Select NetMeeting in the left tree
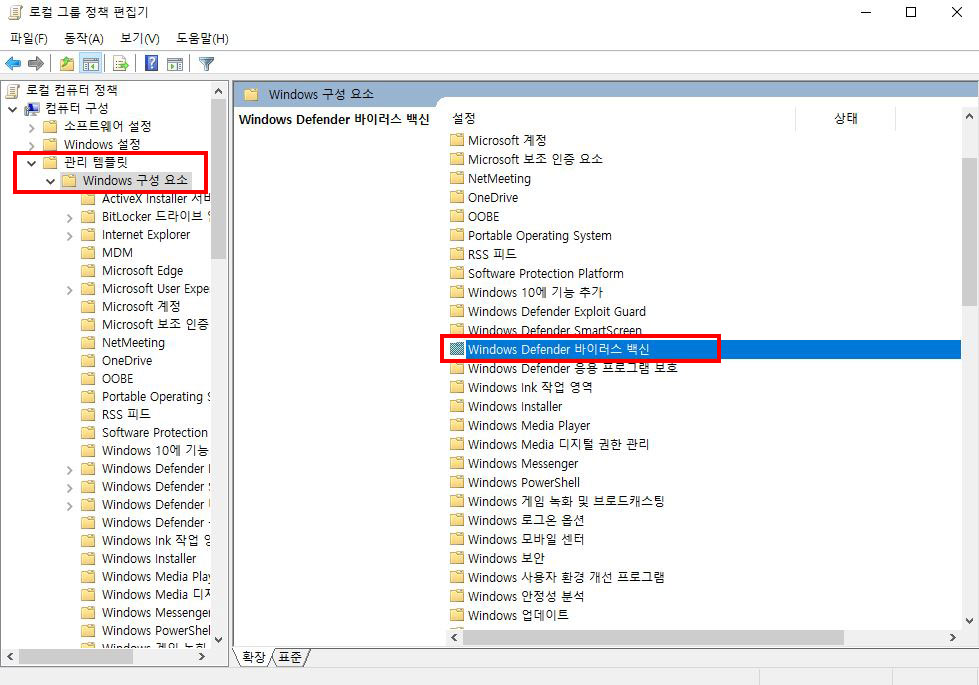Viewport: 979px width, 685px height. point(133,343)
